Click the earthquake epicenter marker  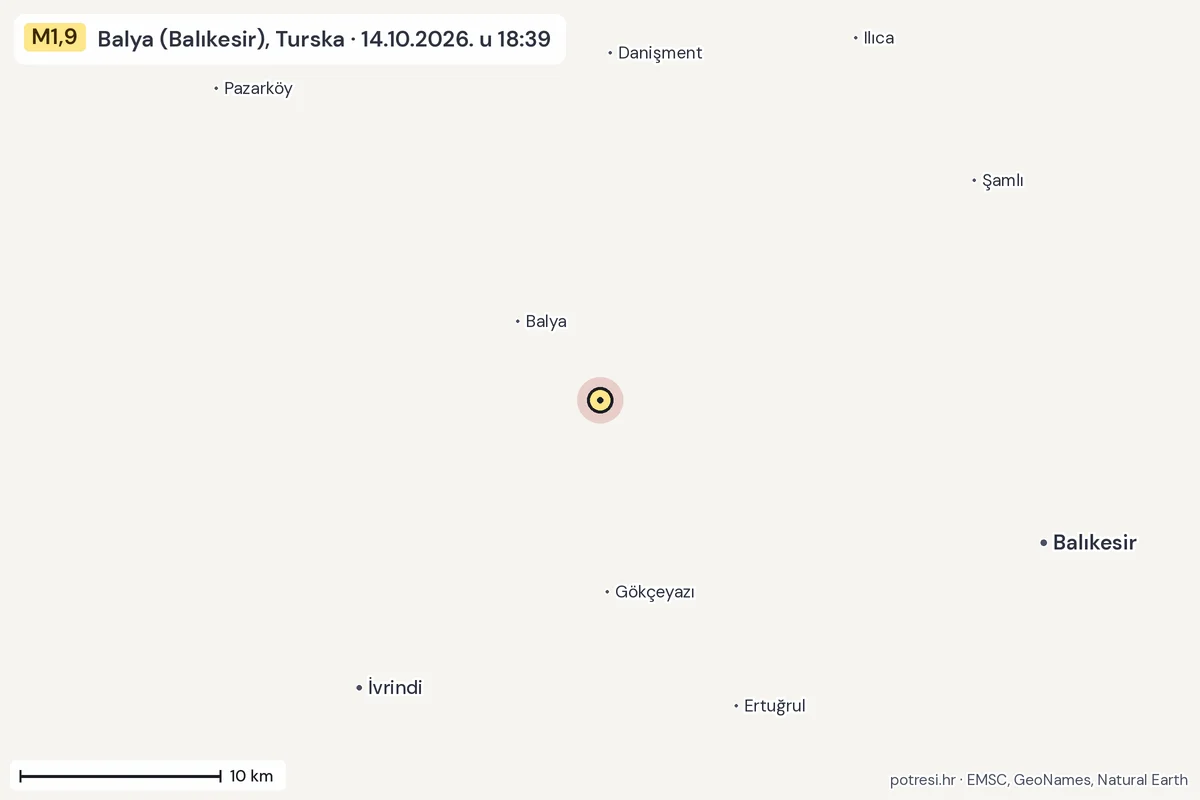tap(600, 400)
